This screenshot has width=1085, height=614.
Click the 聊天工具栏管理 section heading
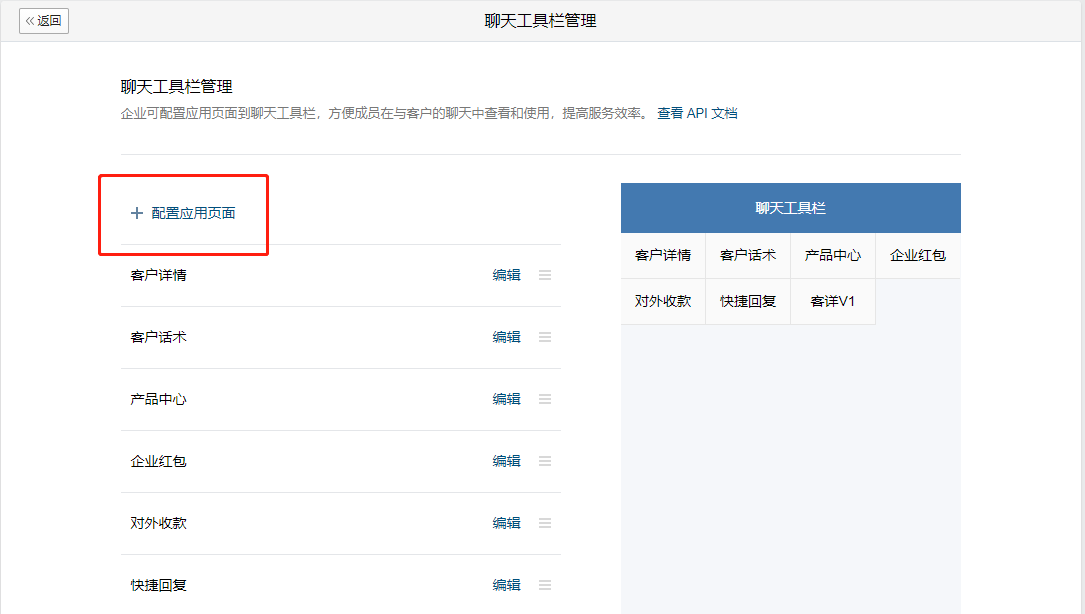(176, 87)
